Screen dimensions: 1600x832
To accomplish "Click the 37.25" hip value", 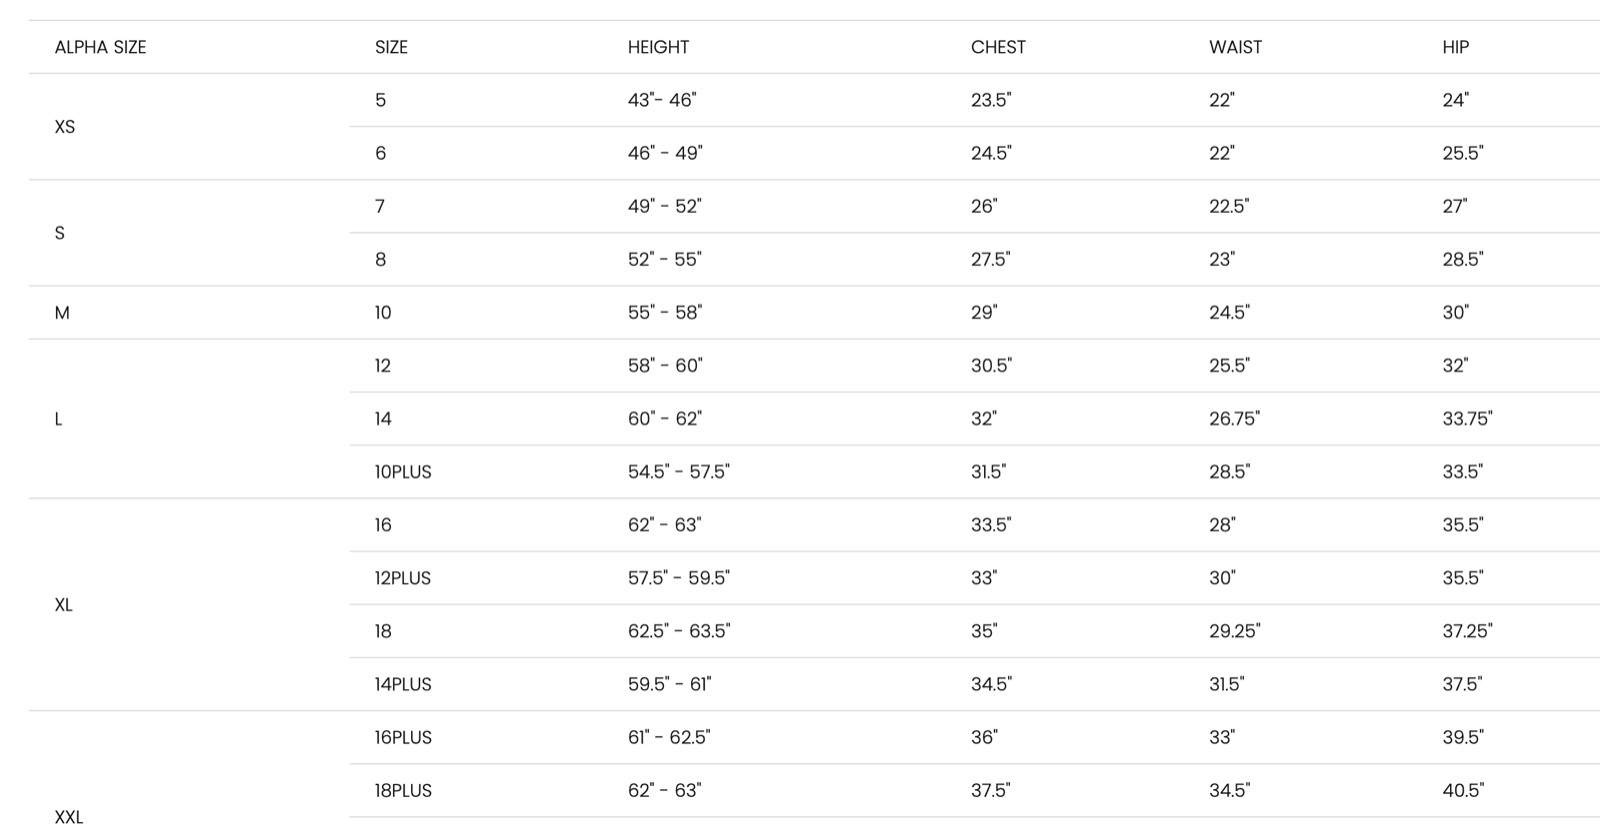I will point(1466,631).
